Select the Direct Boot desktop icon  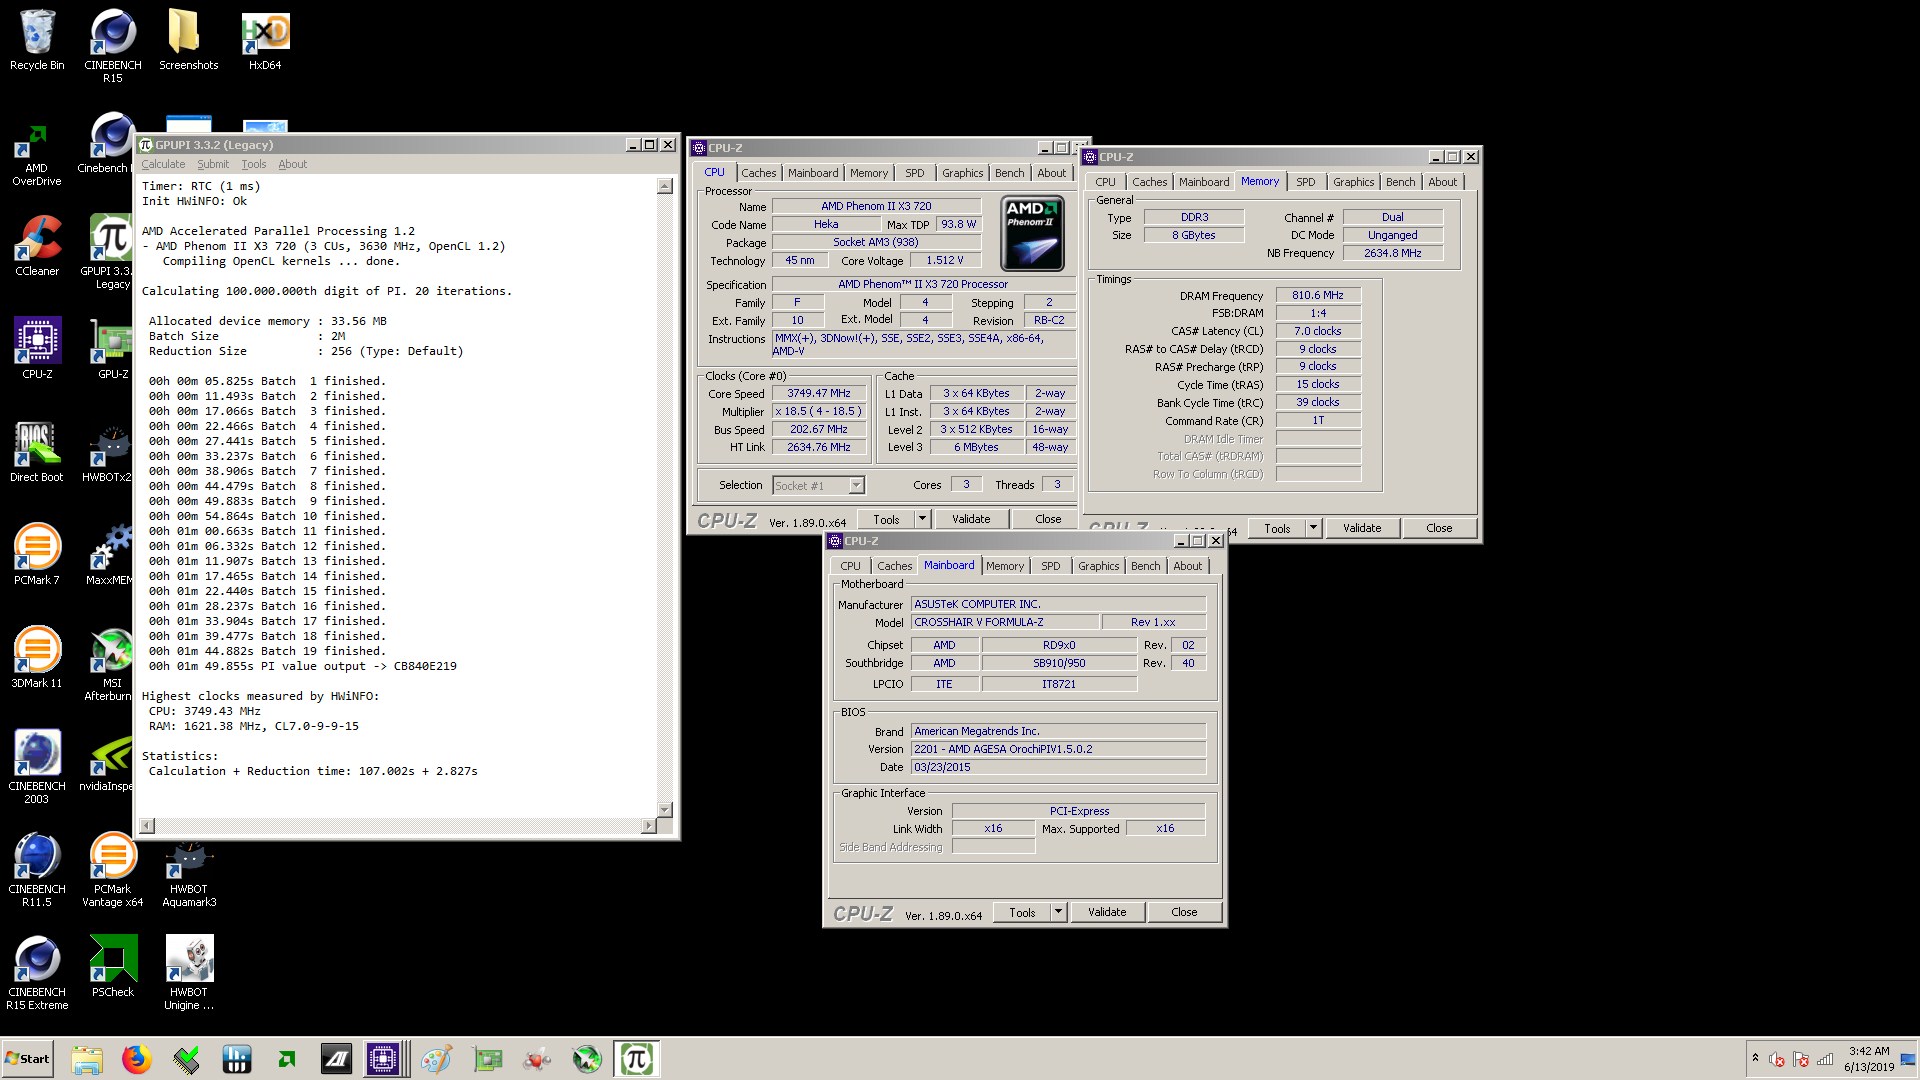pos(37,451)
